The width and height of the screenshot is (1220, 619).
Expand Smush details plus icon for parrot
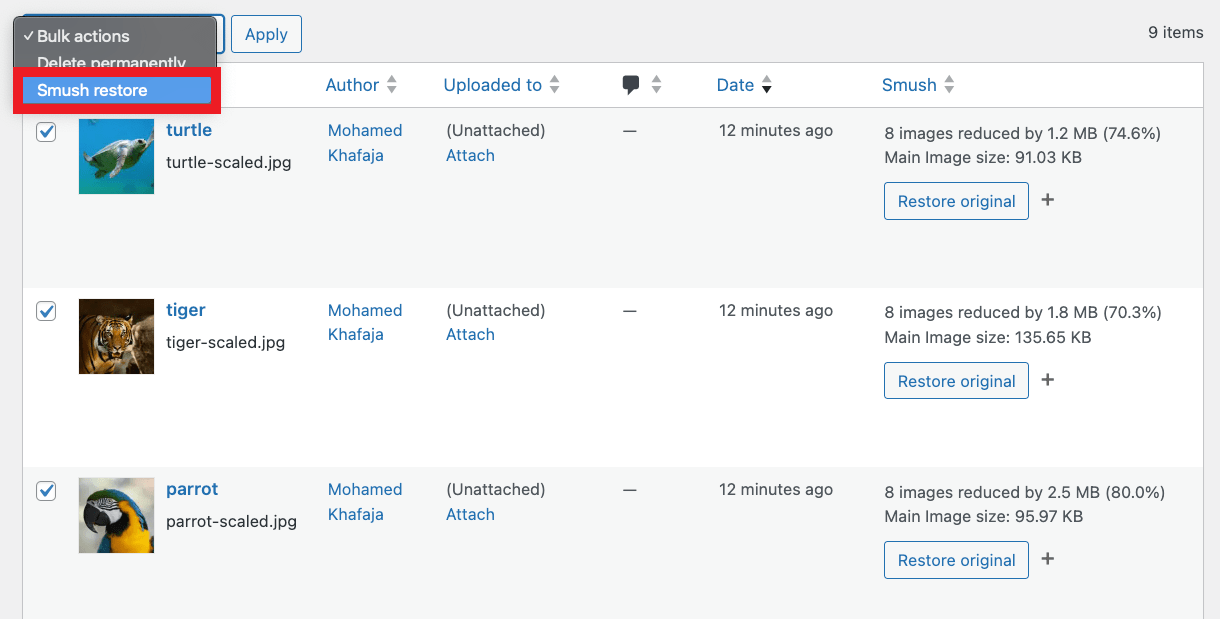(1048, 559)
